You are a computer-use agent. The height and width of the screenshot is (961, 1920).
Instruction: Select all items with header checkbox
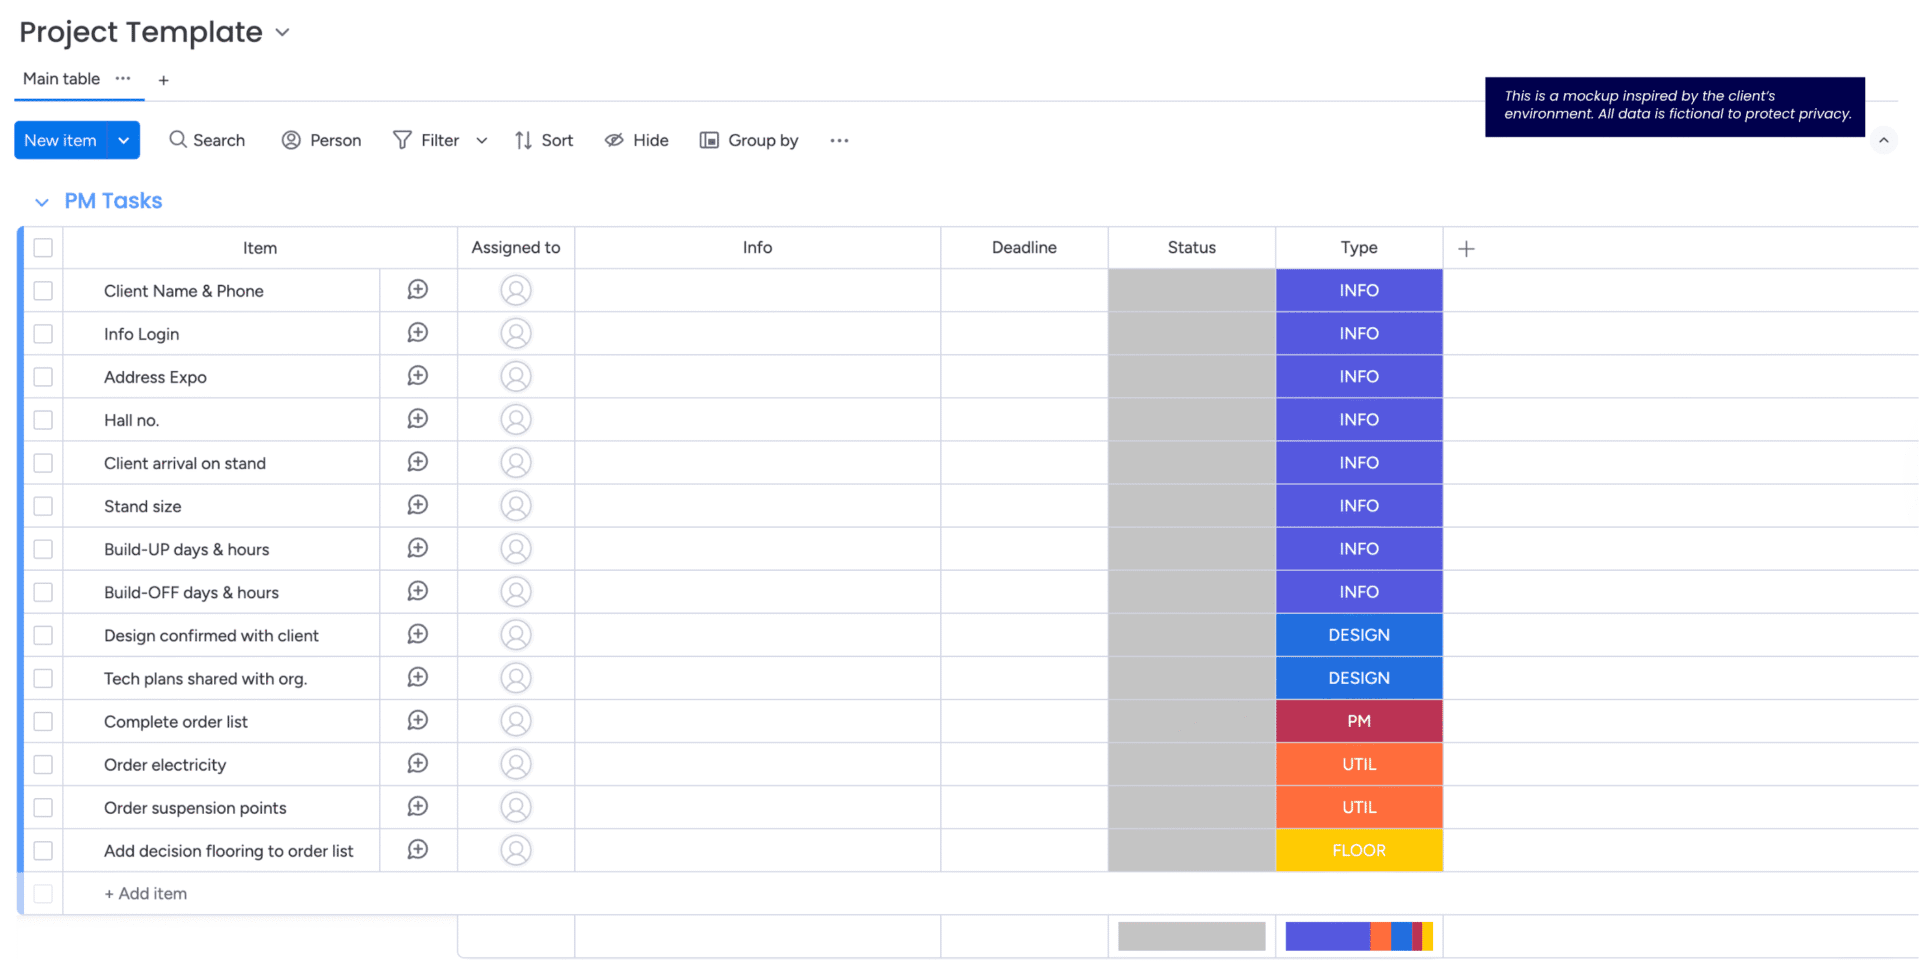[43, 248]
